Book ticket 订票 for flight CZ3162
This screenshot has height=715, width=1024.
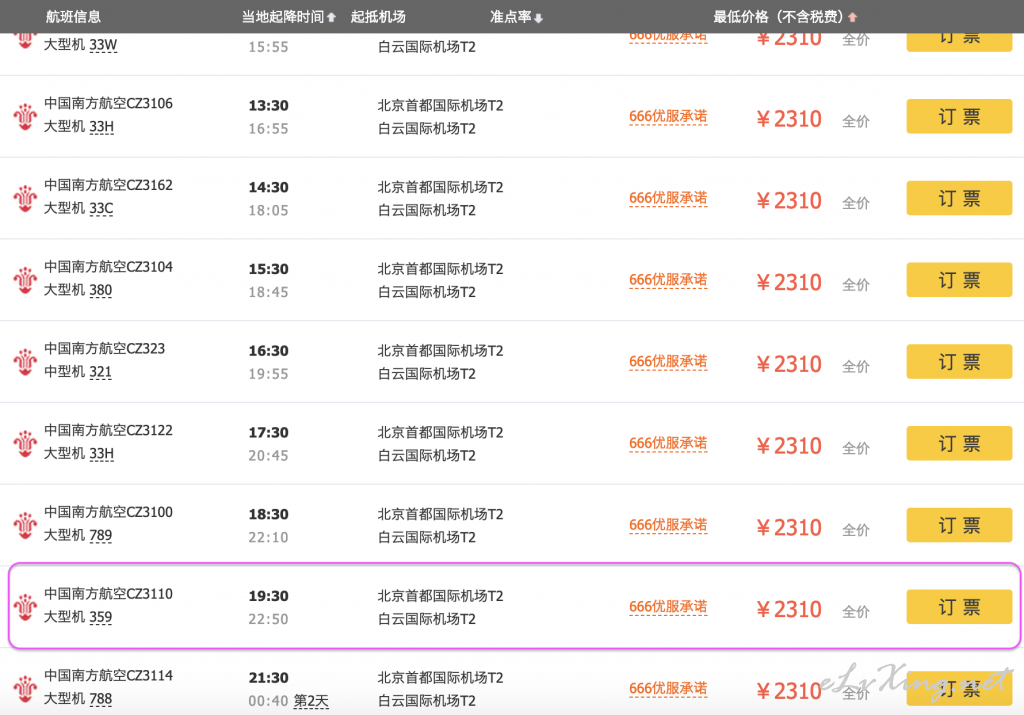point(959,198)
